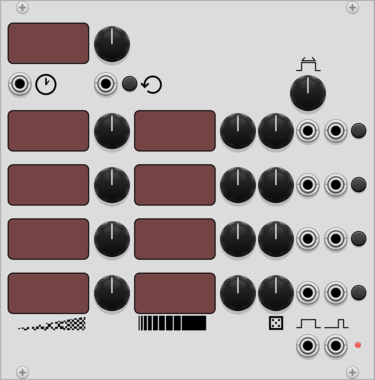The height and width of the screenshot is (380, 375).
Task: Toggle the first row's round mute button
Action: [358, 130]
